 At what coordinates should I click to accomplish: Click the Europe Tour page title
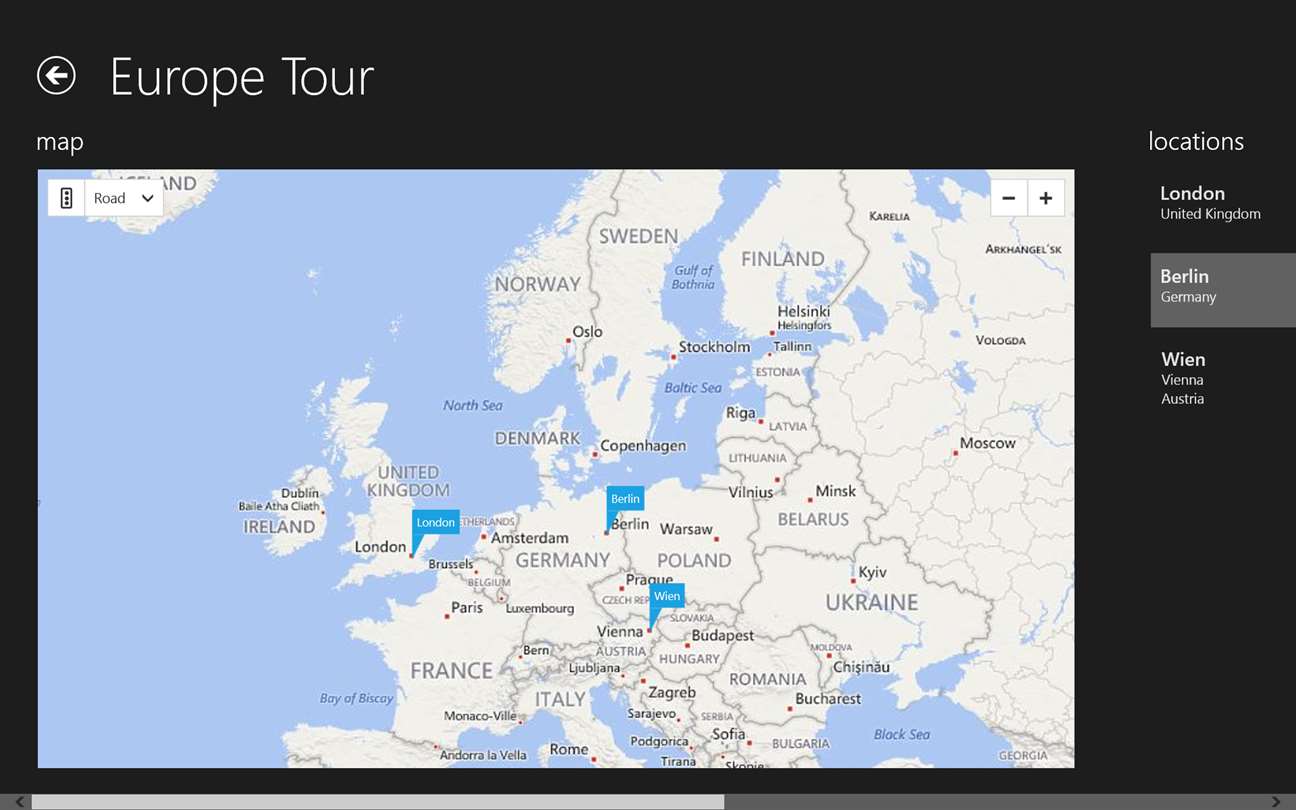click(242, 76)
